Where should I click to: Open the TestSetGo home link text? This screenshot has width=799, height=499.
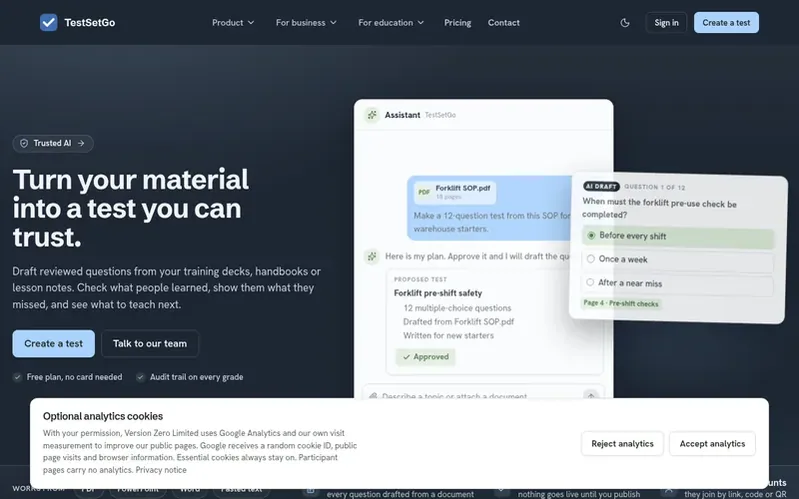coord(90,22)
